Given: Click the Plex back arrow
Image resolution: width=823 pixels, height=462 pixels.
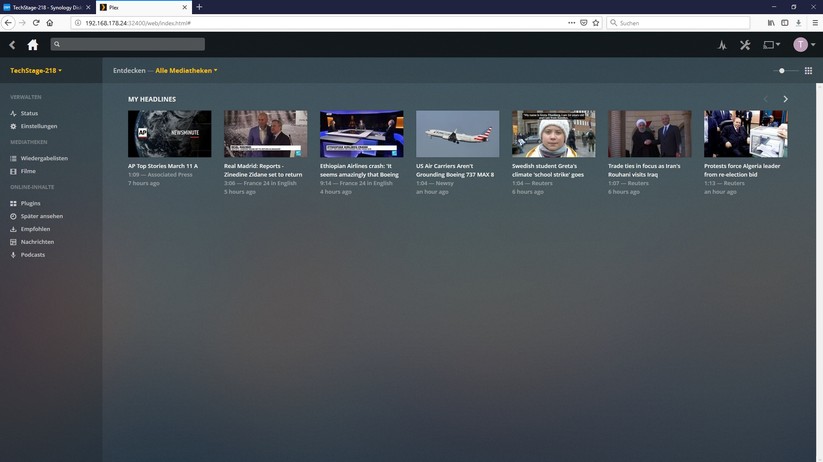Looking at the screenshot, I should point(13,45).
